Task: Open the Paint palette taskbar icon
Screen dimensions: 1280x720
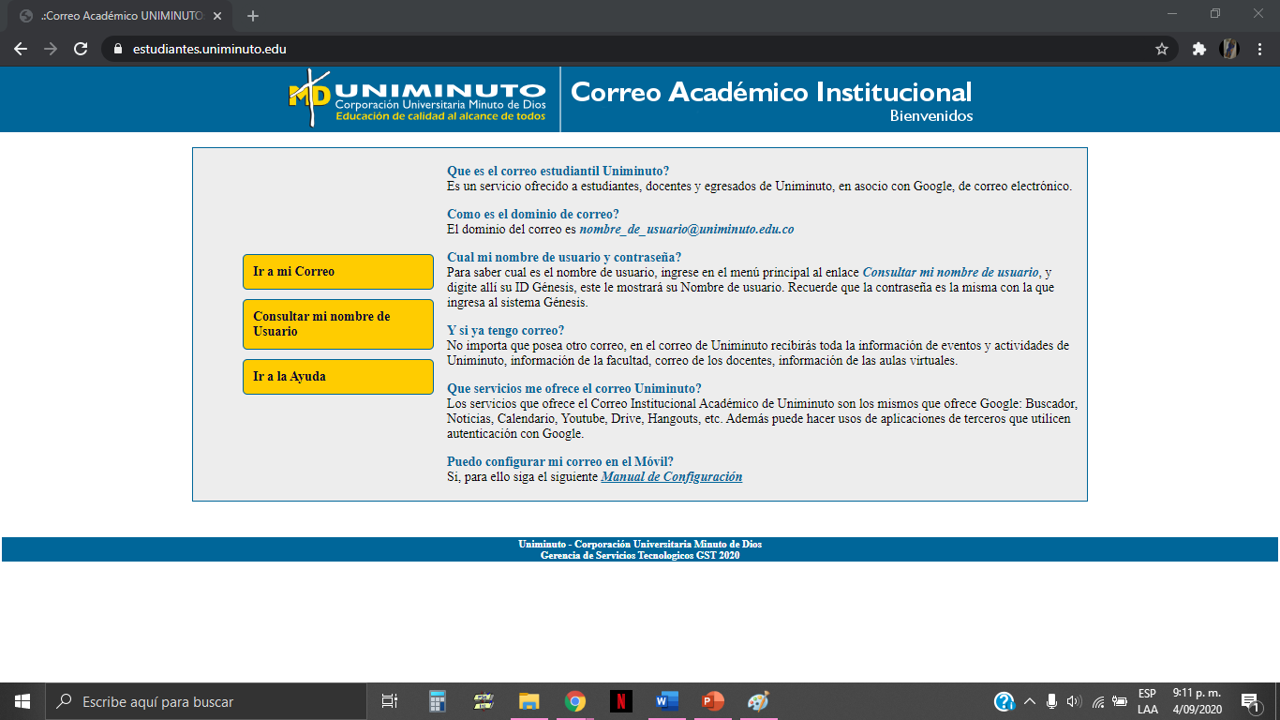Action: pyautogui.click(x=758, y=701)
